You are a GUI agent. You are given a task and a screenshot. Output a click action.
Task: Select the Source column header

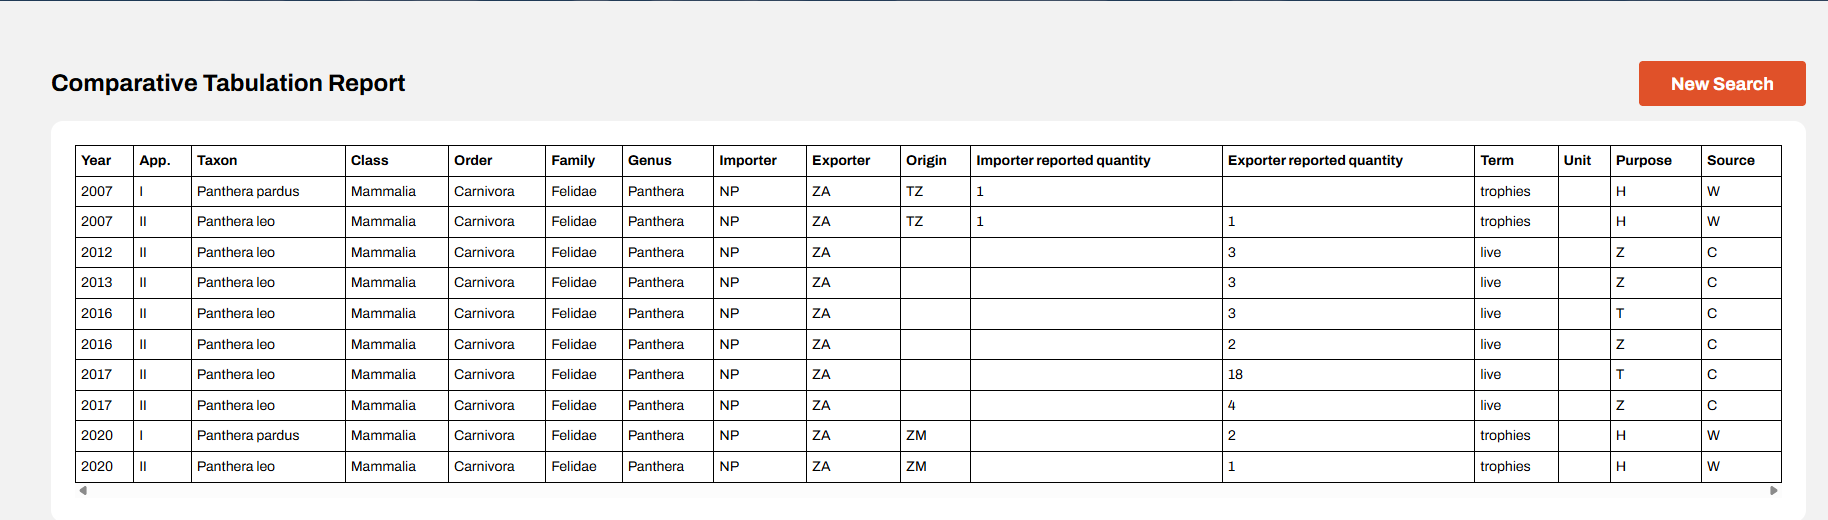pos(1741,160)
